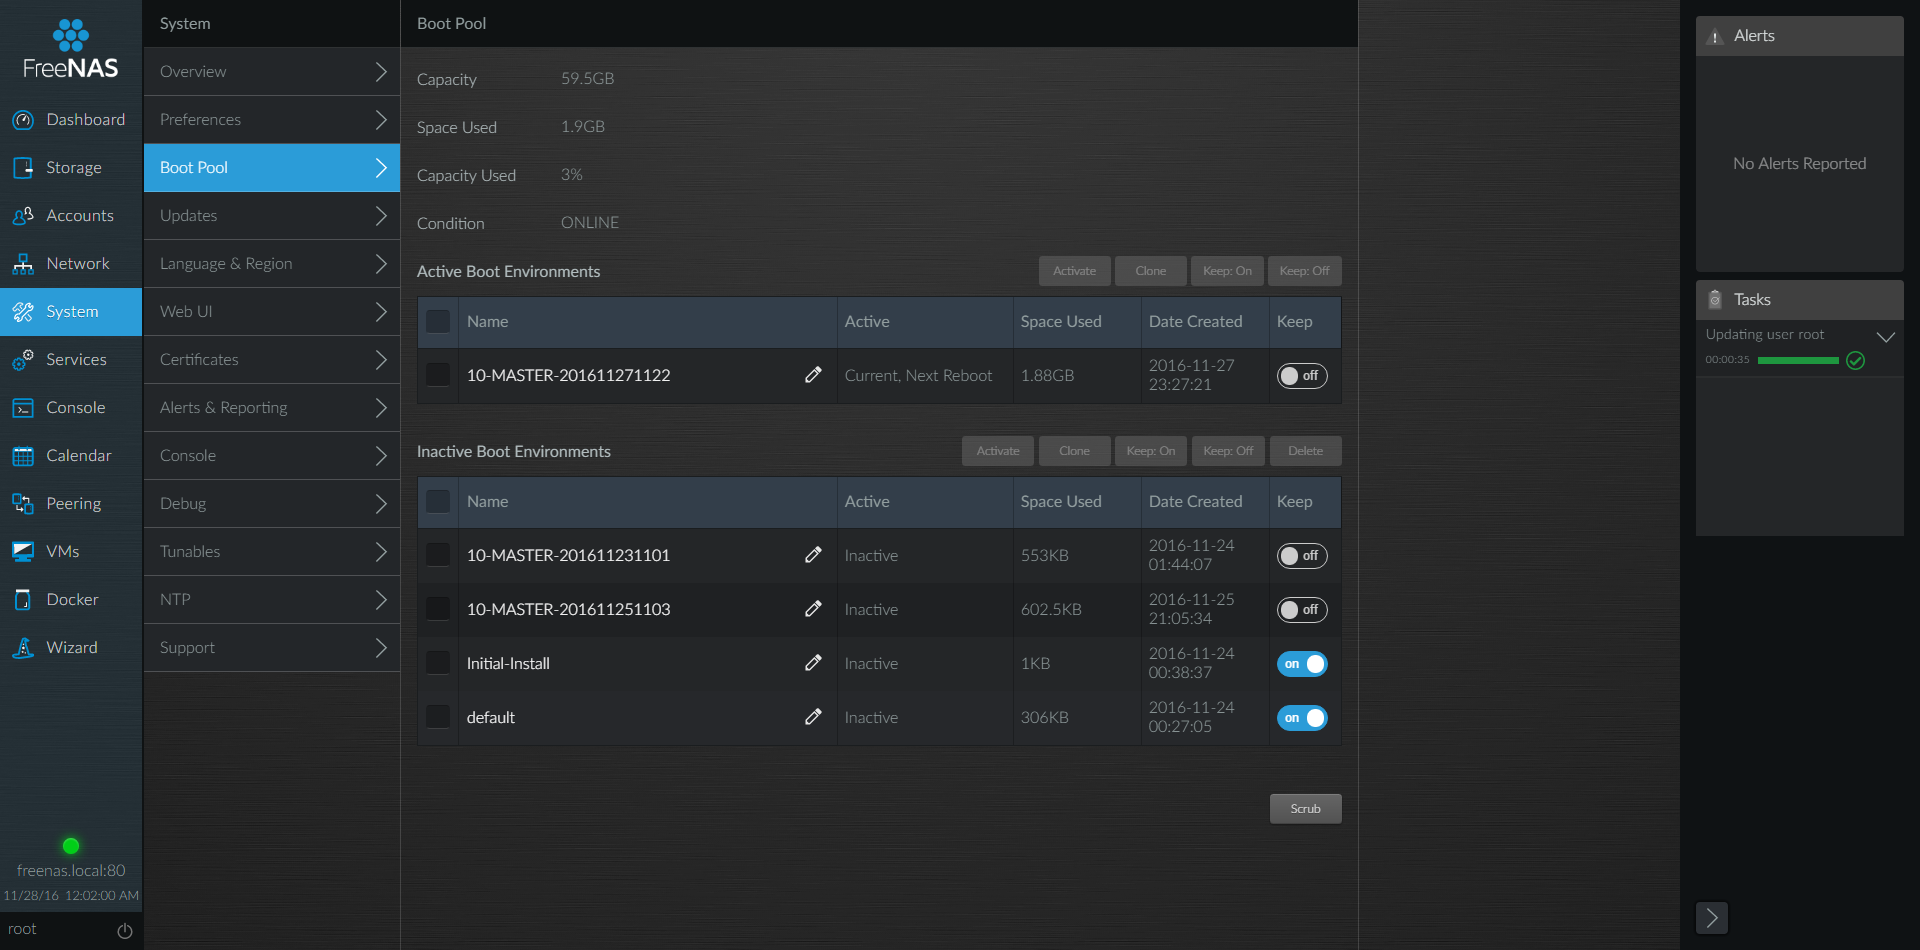Expand the Updates submenu

point(271,215)
